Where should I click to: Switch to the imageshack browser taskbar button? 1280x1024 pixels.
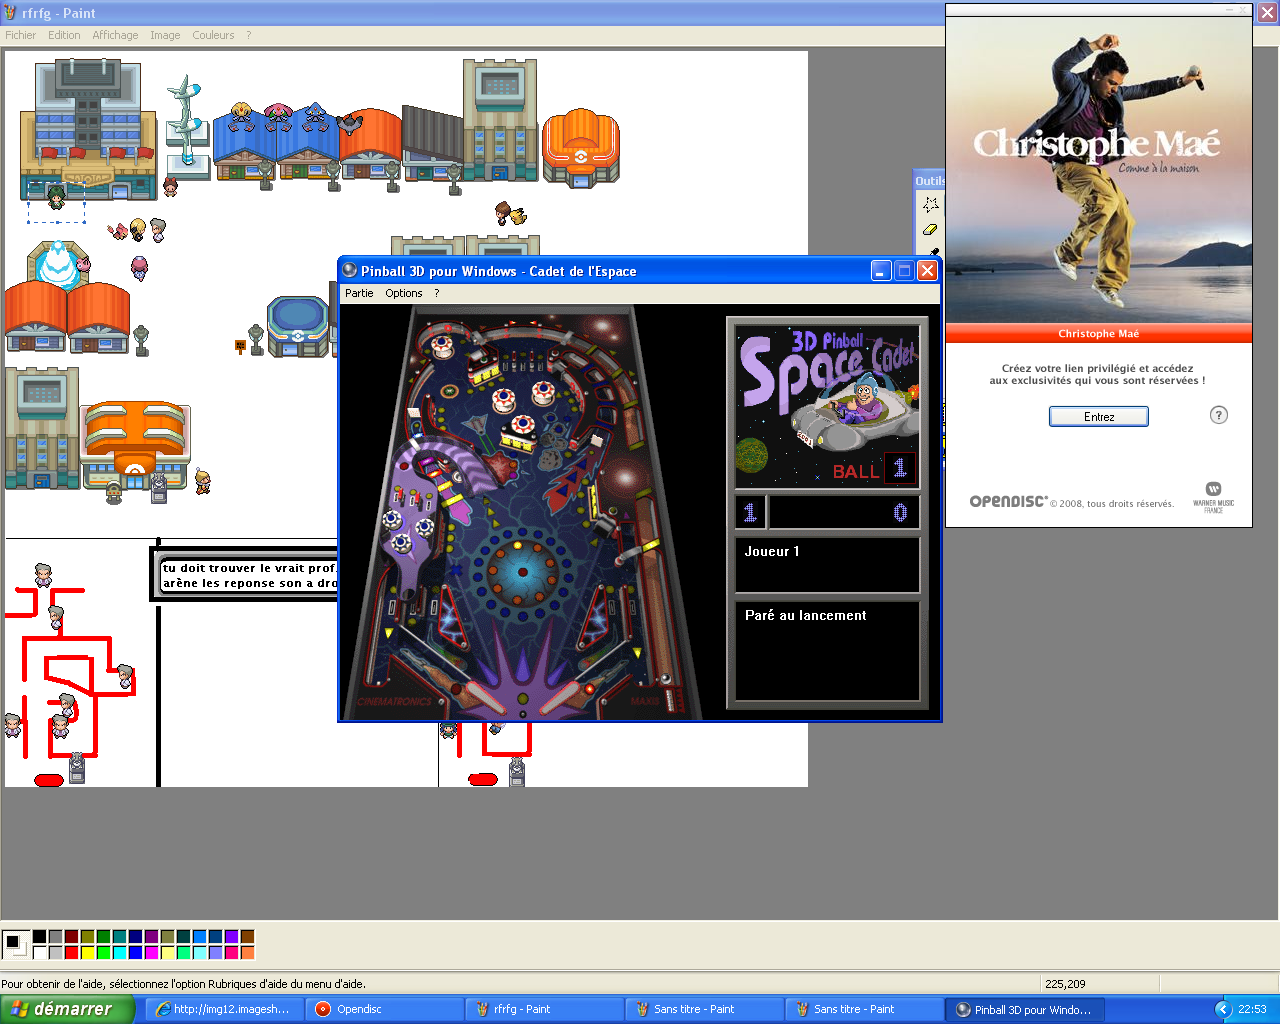coord(223,1009)
